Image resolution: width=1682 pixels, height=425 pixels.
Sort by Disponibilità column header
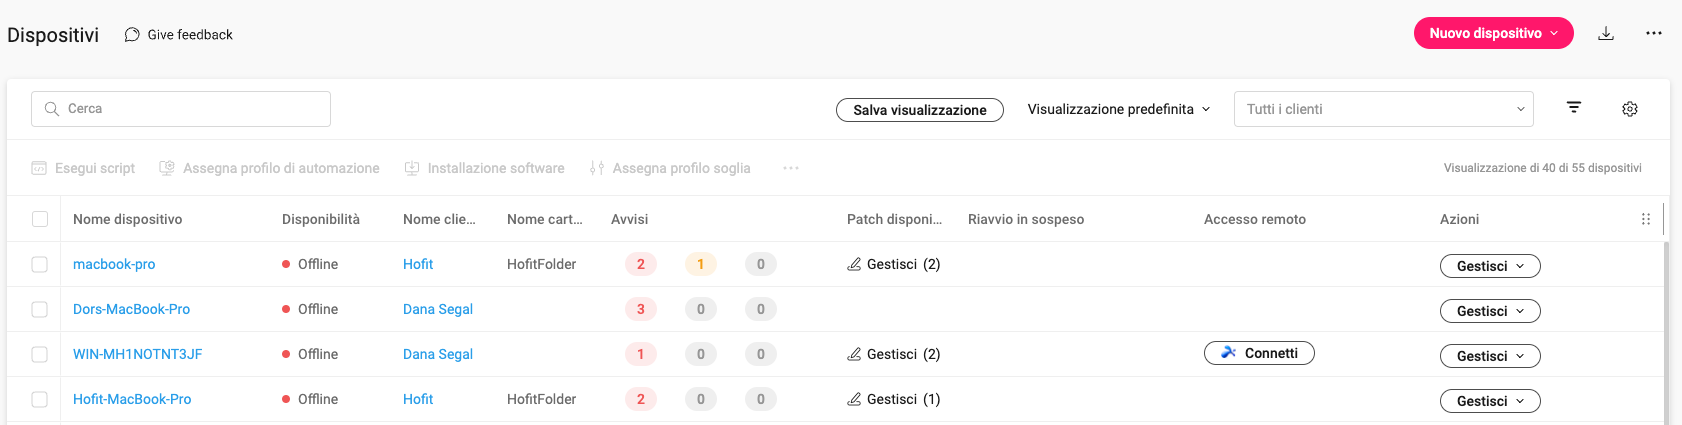point(321,219)
